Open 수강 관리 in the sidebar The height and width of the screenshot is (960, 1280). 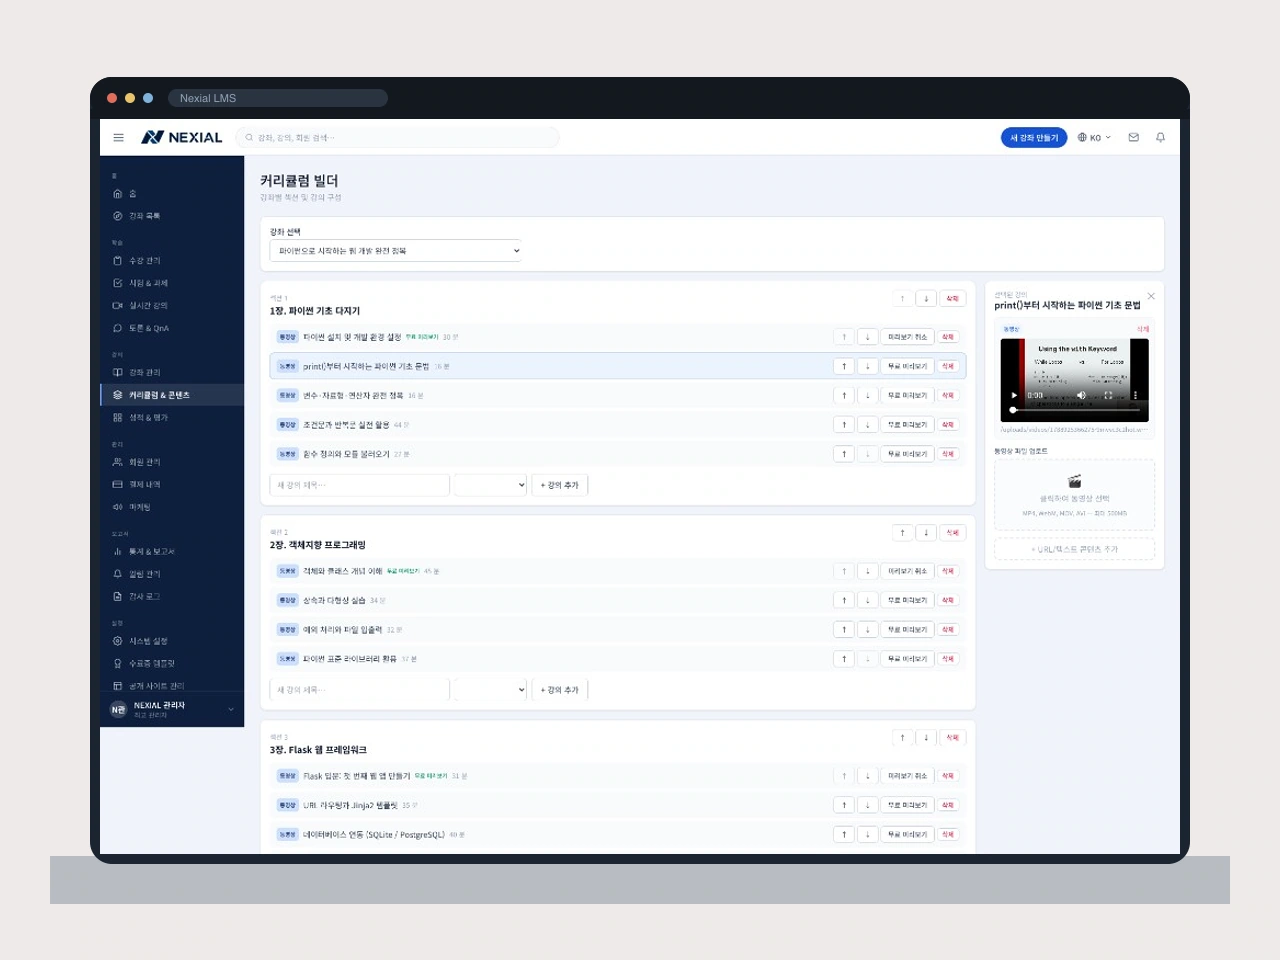point(172,261)
